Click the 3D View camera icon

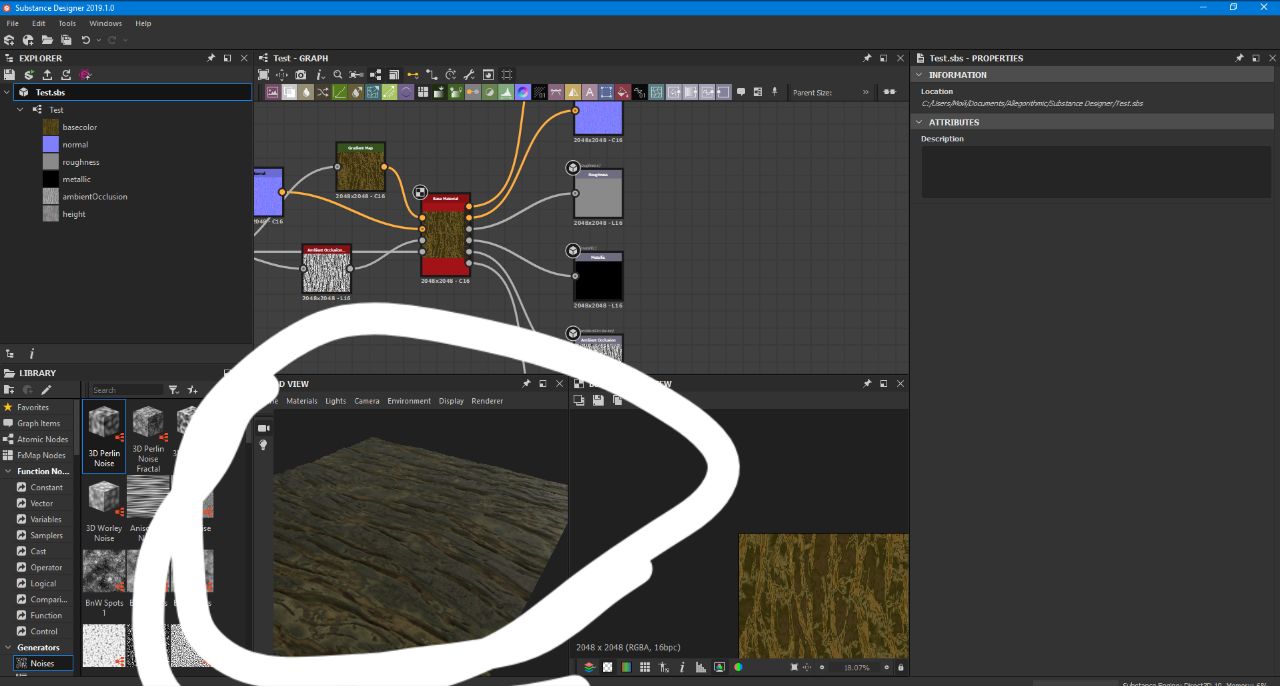click(x=264, y=428)
